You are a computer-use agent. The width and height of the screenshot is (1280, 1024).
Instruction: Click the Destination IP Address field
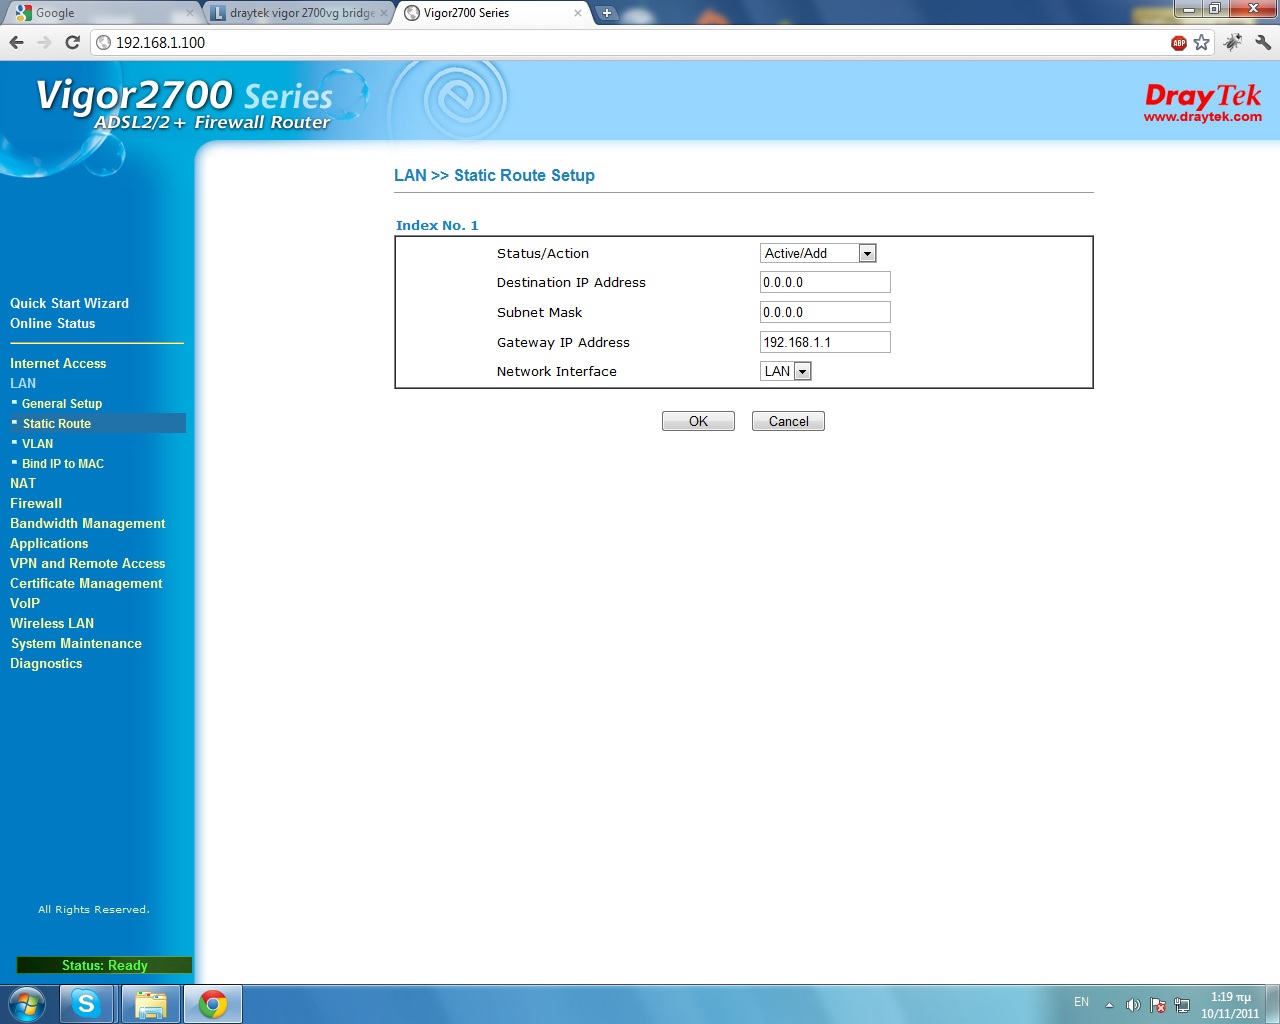tap(825, 283)
